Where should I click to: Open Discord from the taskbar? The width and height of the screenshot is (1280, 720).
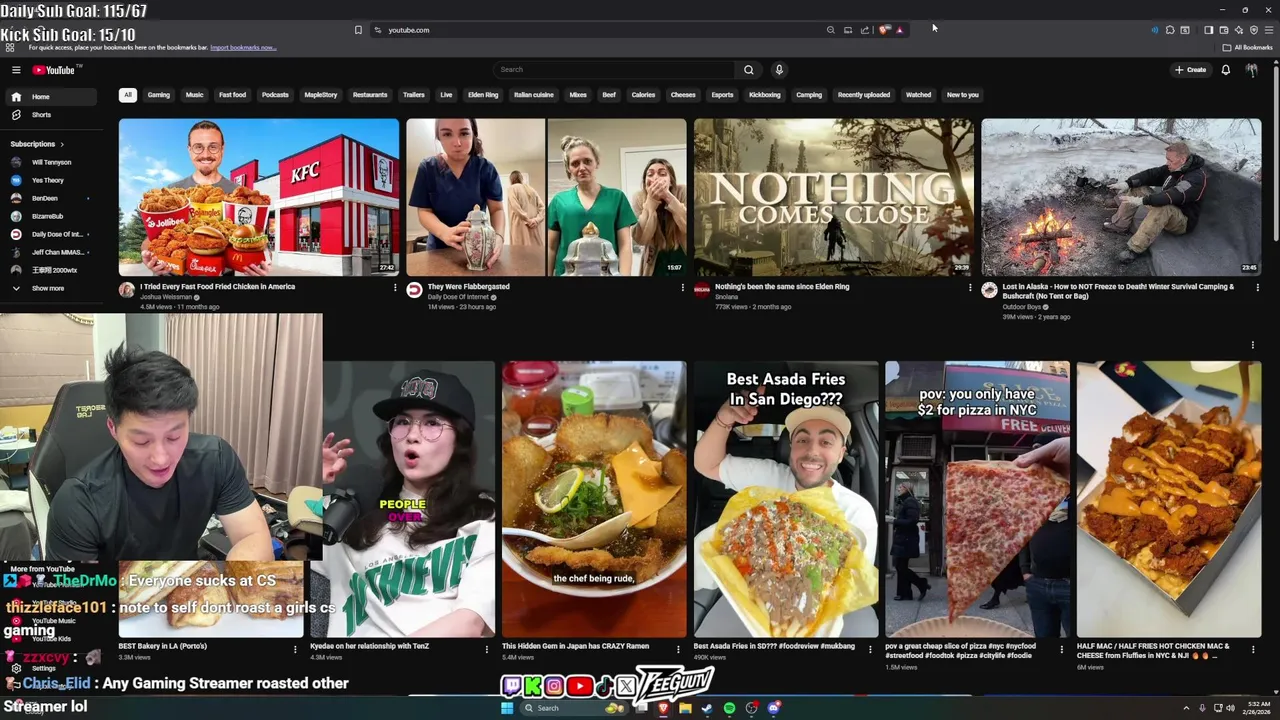tap(774, 708)
